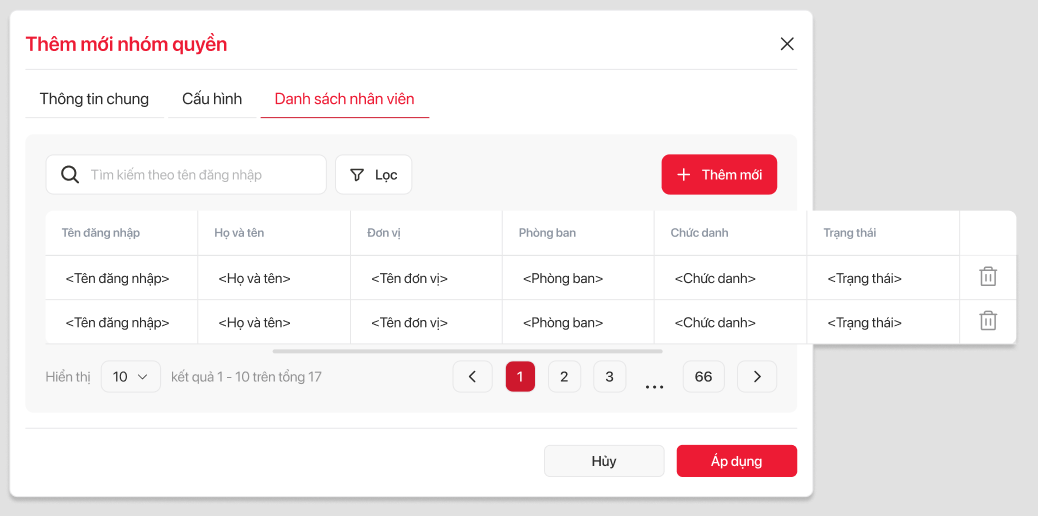Click the horizontal scrollbar under the table
Screen dimensions: 1038x516
467,351
